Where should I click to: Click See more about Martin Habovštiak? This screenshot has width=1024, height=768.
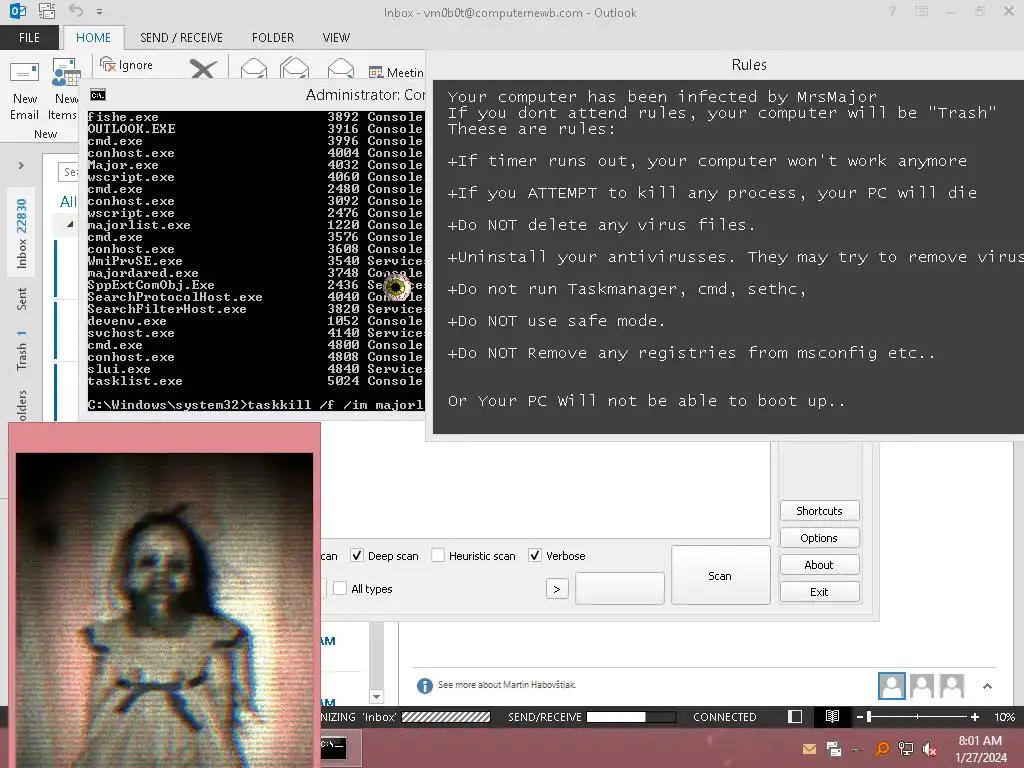click(x=507, y=684)
